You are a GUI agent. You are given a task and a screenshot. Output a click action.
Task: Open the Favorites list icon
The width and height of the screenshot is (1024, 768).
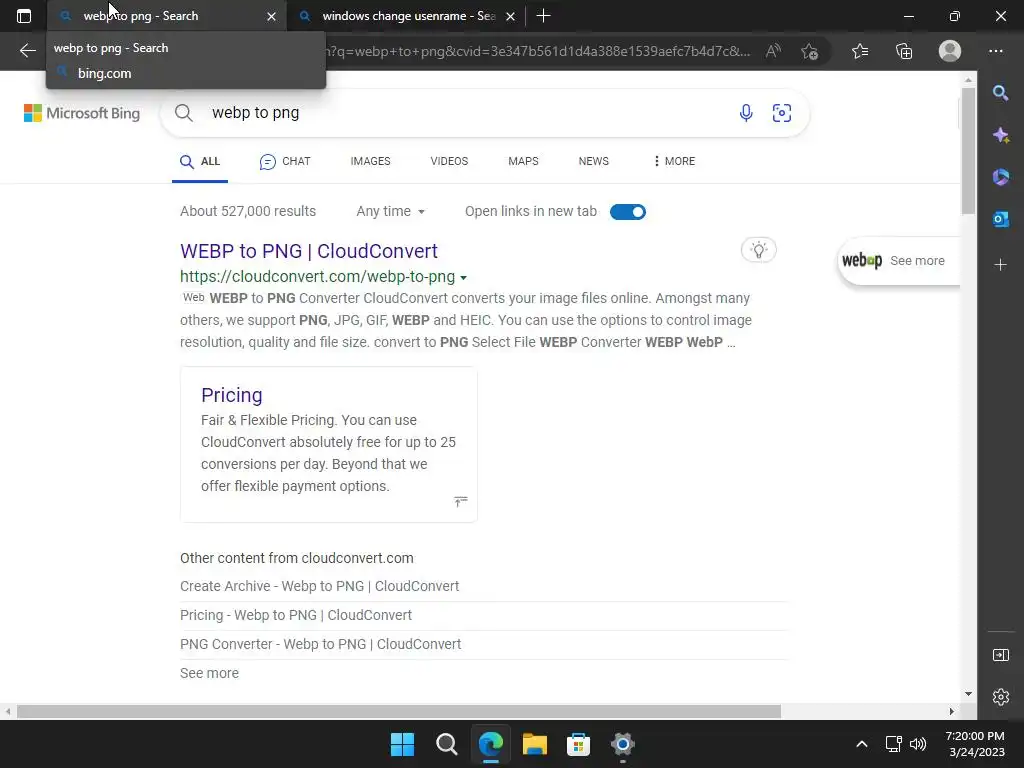pos(860,51)
